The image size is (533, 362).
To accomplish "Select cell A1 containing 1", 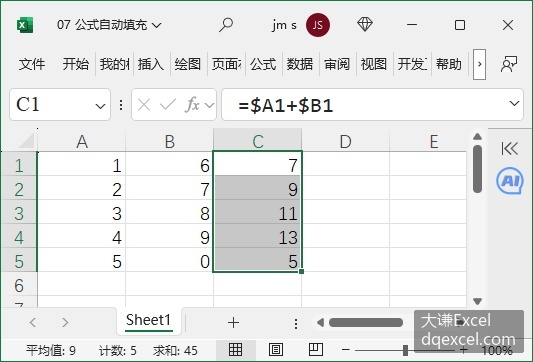I will point(82,166).
